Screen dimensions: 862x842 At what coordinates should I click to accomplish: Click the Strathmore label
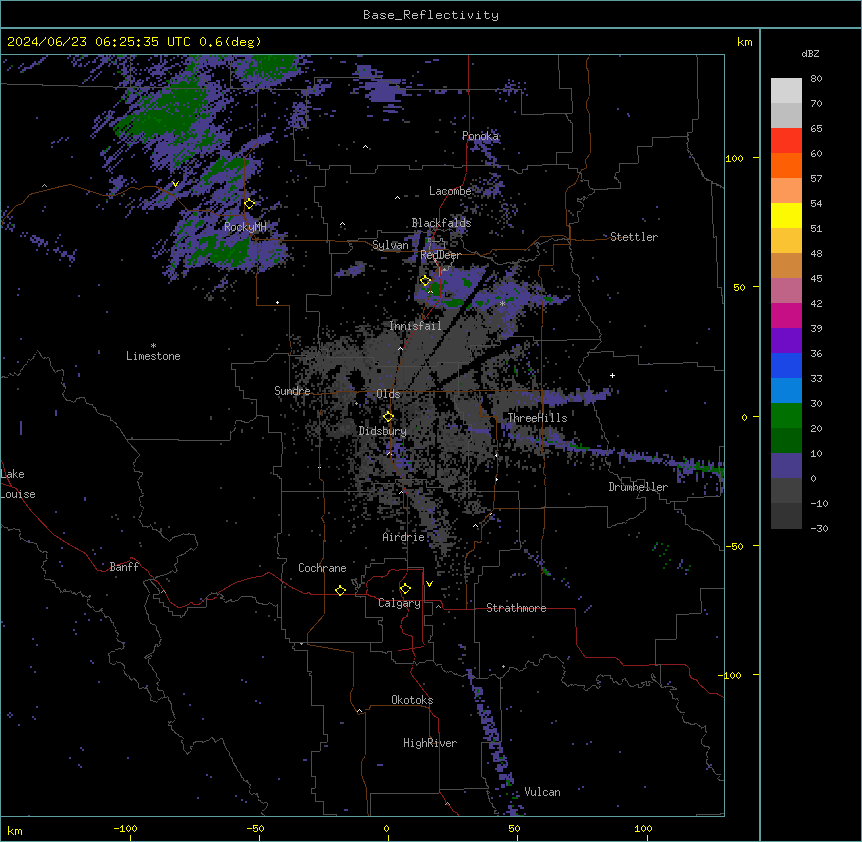[x=516, y=608]
